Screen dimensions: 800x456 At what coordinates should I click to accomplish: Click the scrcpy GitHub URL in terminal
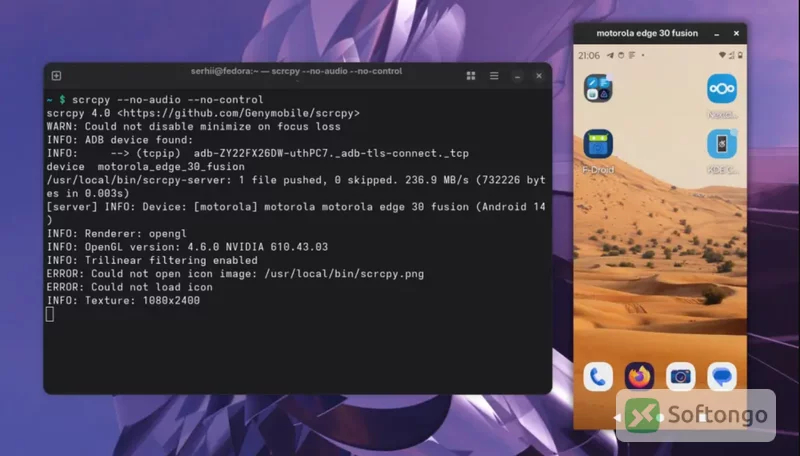(238, 113)
